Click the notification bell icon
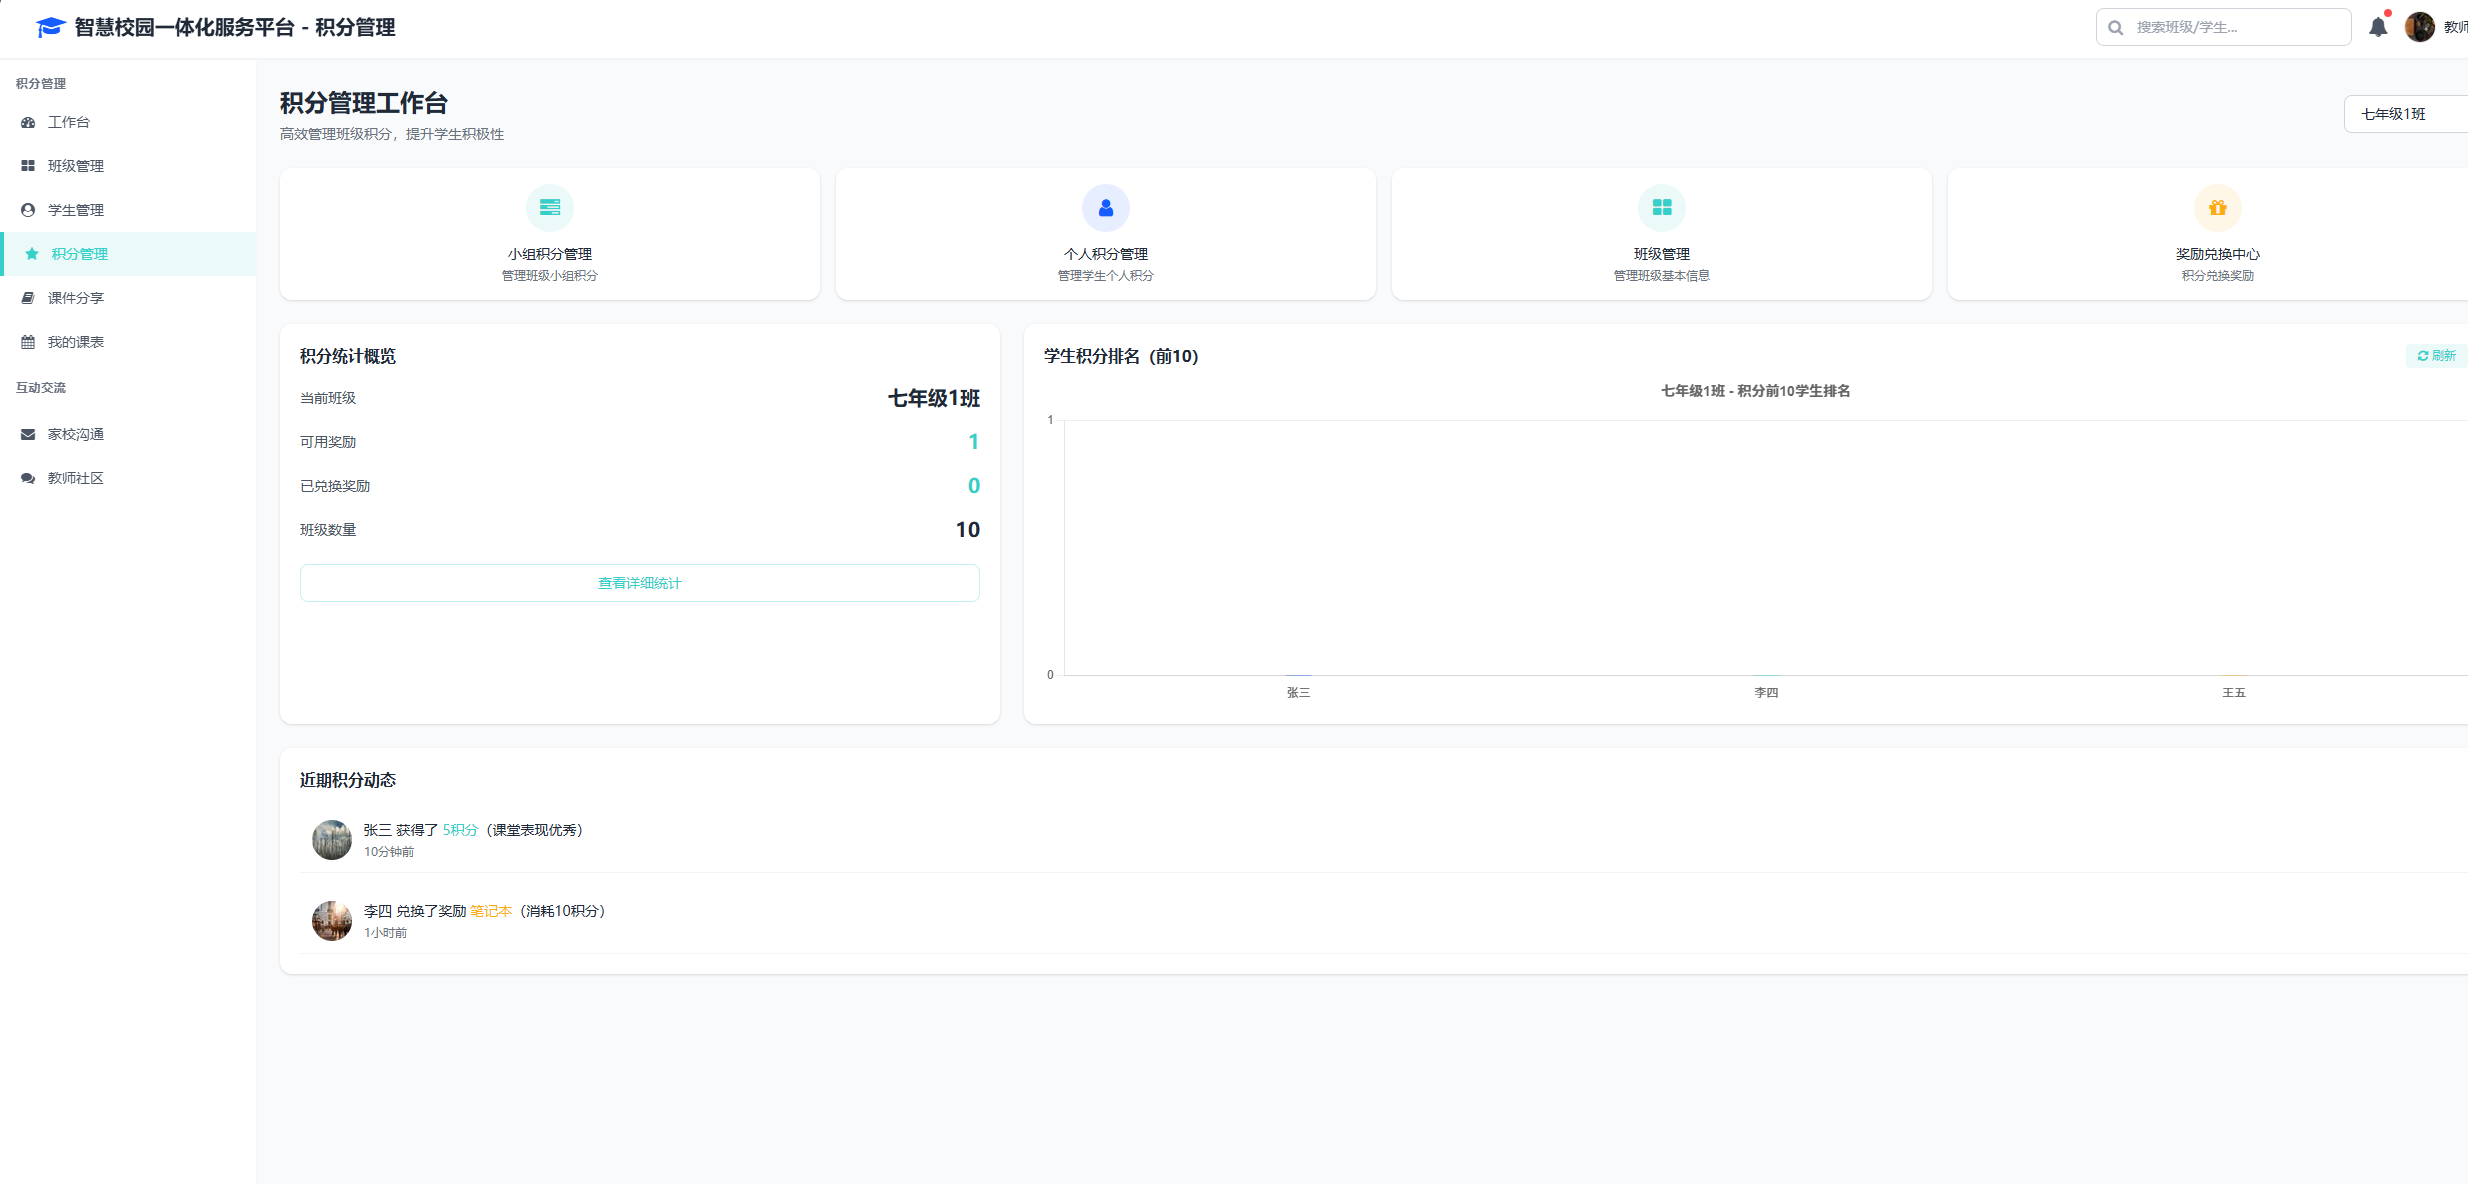Screen dimensions: 2468x1184 [x=2378, y=27]
